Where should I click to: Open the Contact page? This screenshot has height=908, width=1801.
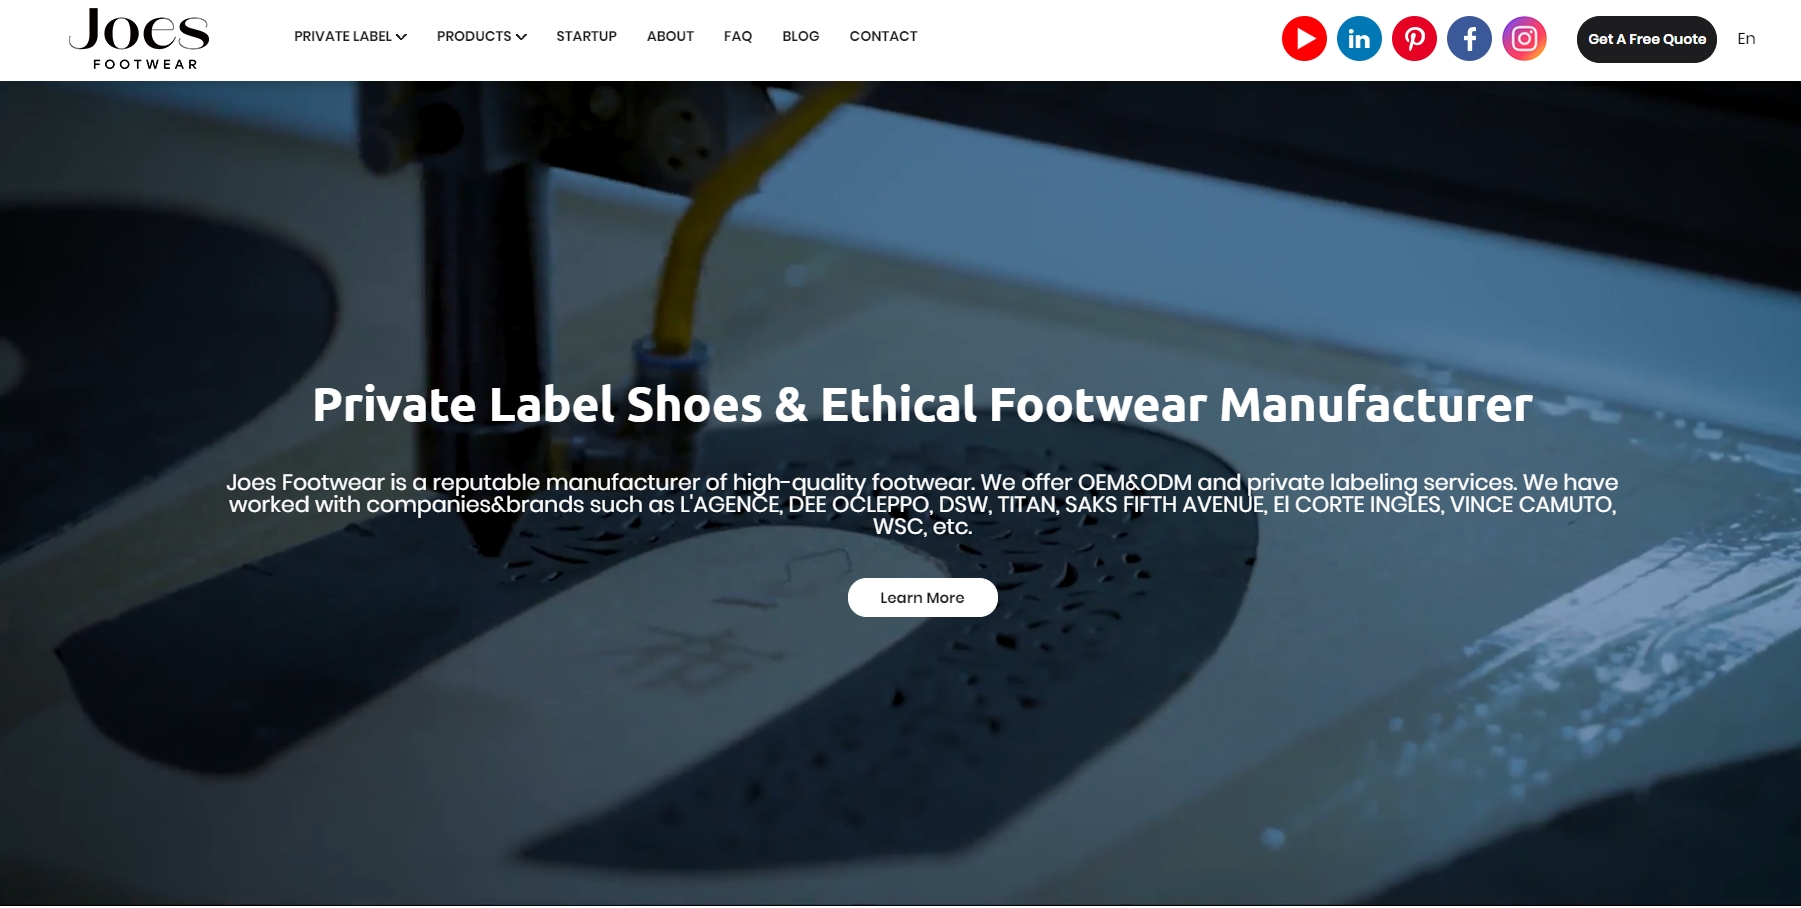[x=883, y=36]
